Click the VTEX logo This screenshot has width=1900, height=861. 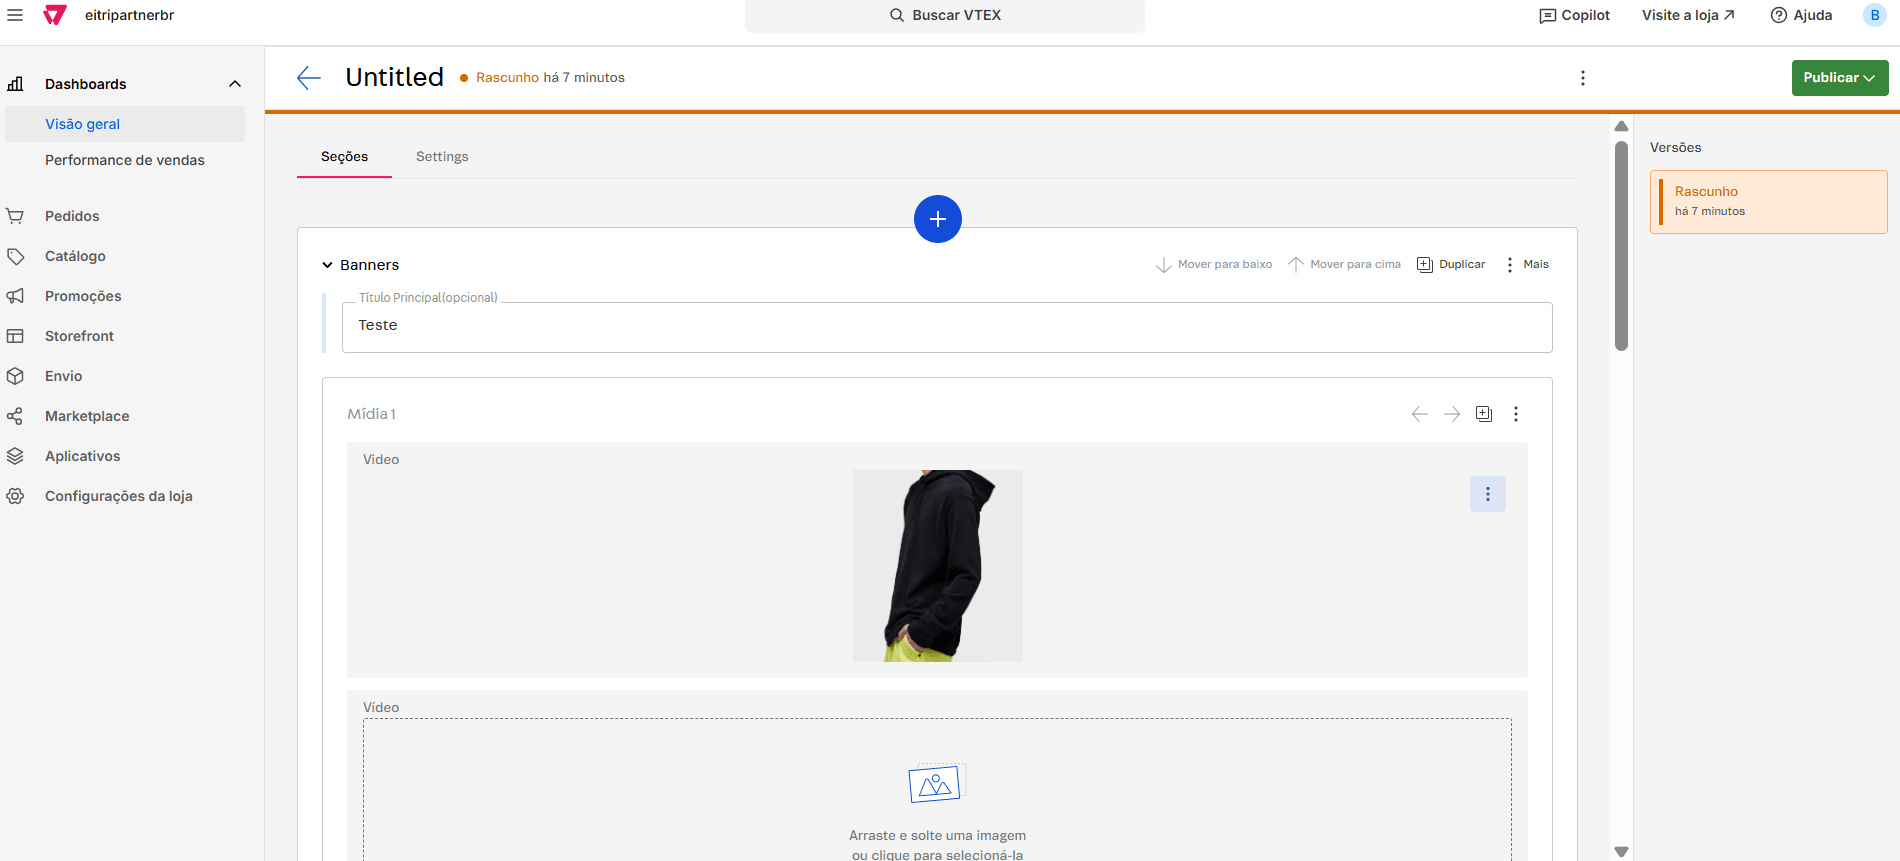coord(55,15)
